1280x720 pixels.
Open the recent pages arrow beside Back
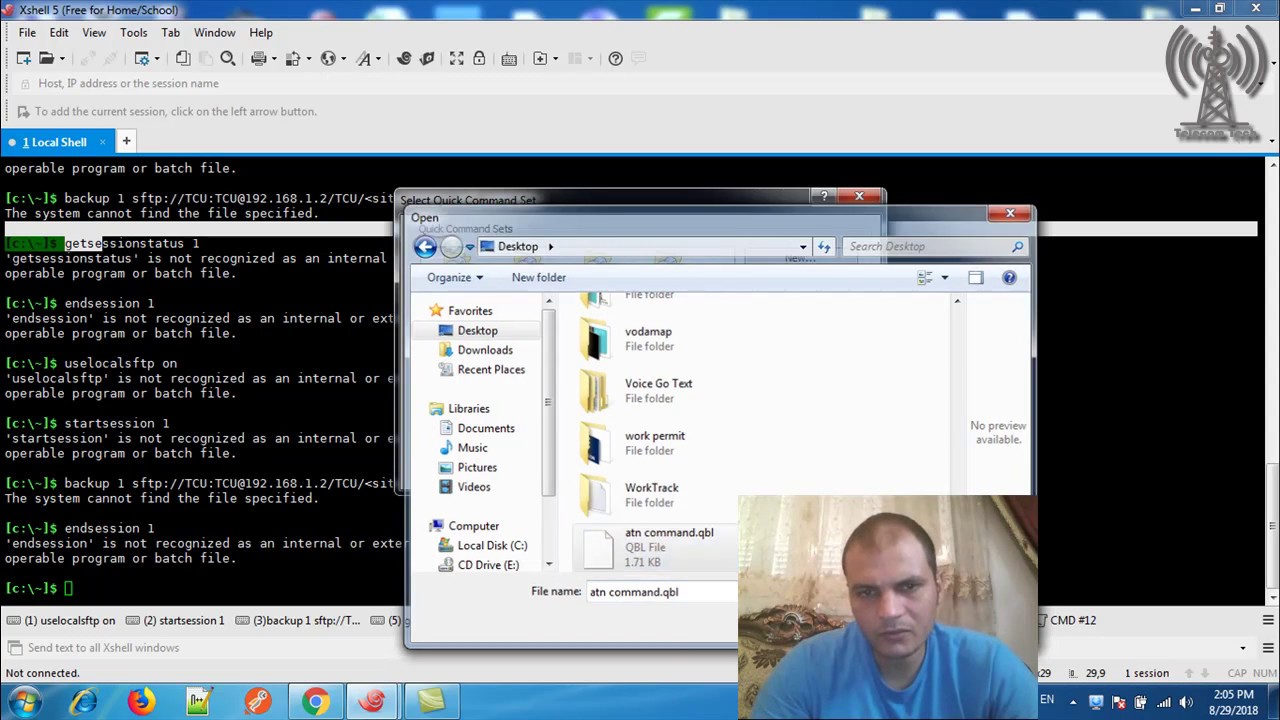(470, 247)
